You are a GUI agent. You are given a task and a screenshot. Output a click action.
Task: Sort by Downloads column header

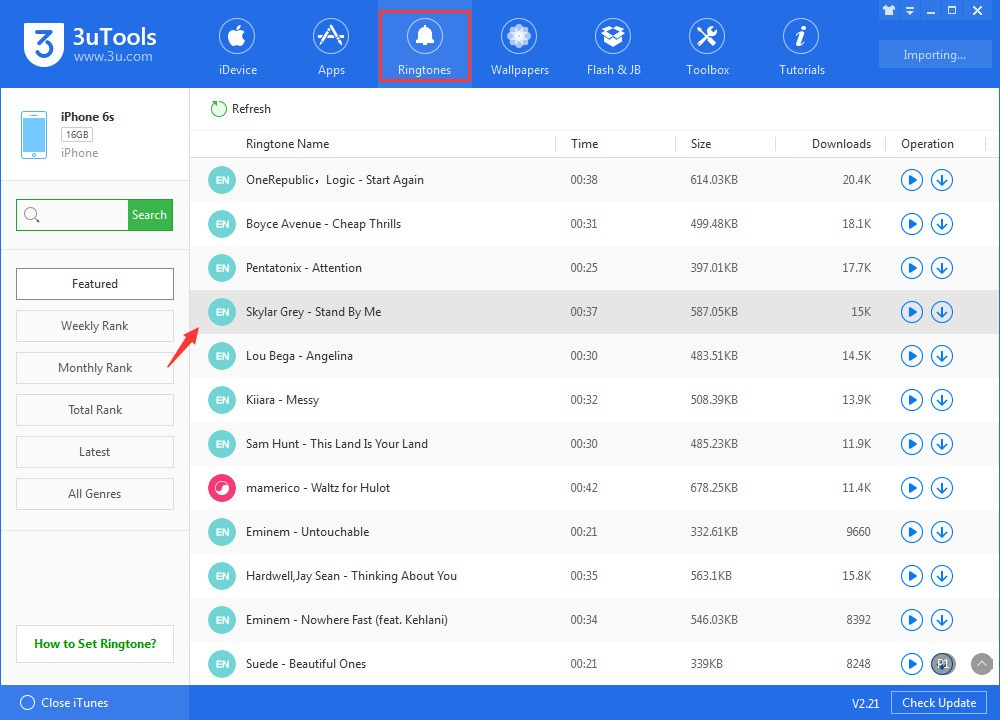(x=841, y=144)
